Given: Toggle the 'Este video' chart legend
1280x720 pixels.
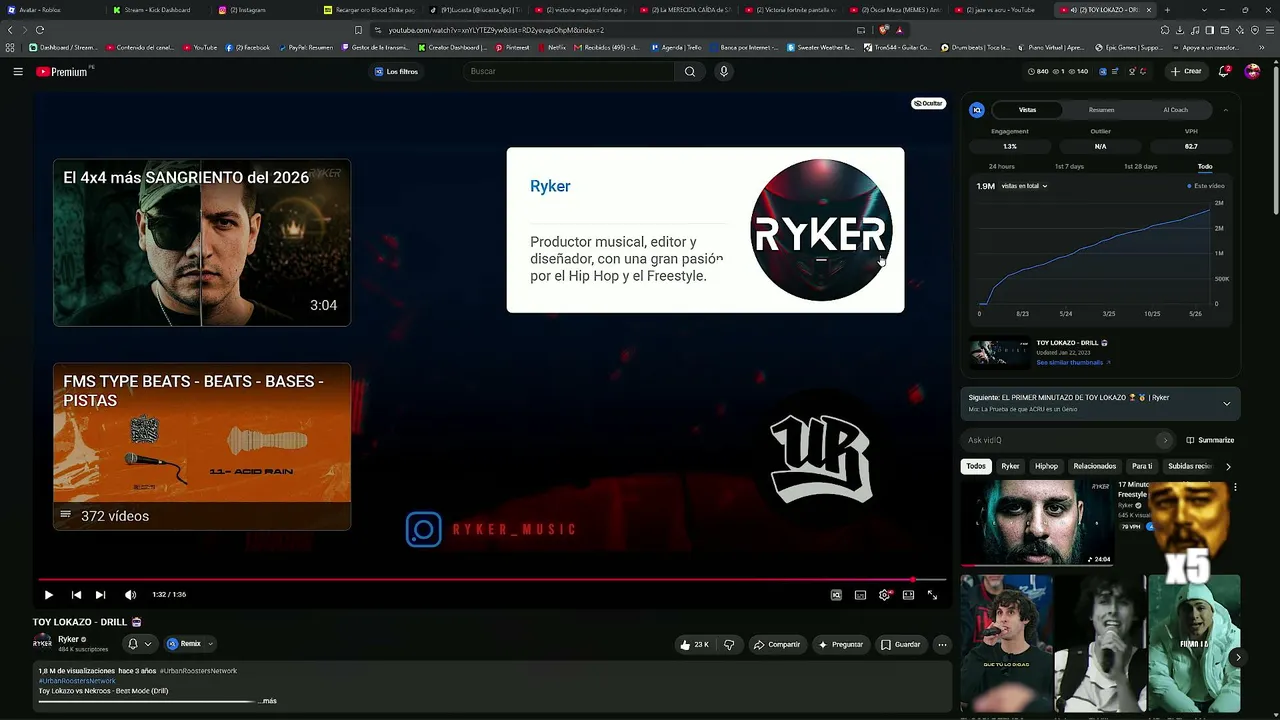Looking at the screenshot, I should 1206,186.
